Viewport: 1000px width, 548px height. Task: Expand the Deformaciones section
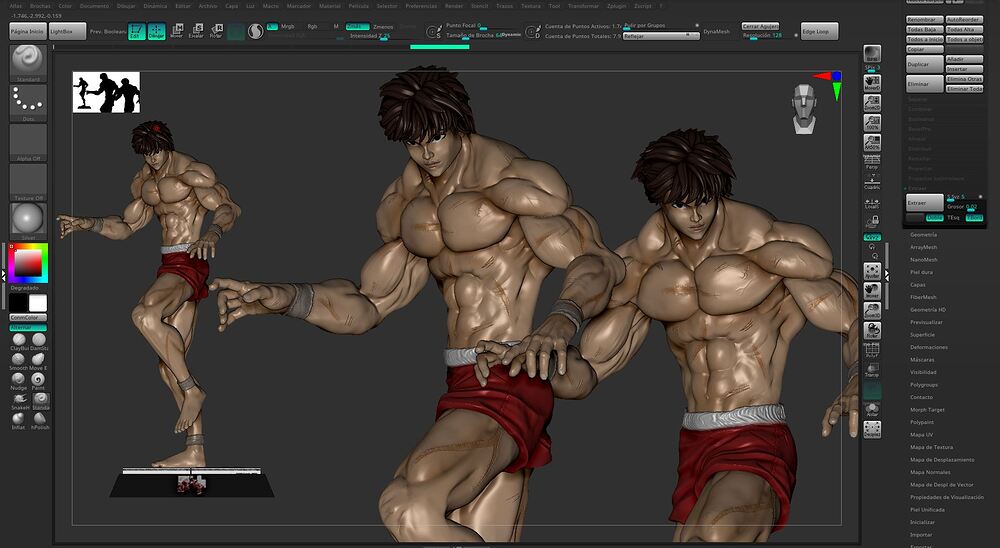(x=929, y=347)
